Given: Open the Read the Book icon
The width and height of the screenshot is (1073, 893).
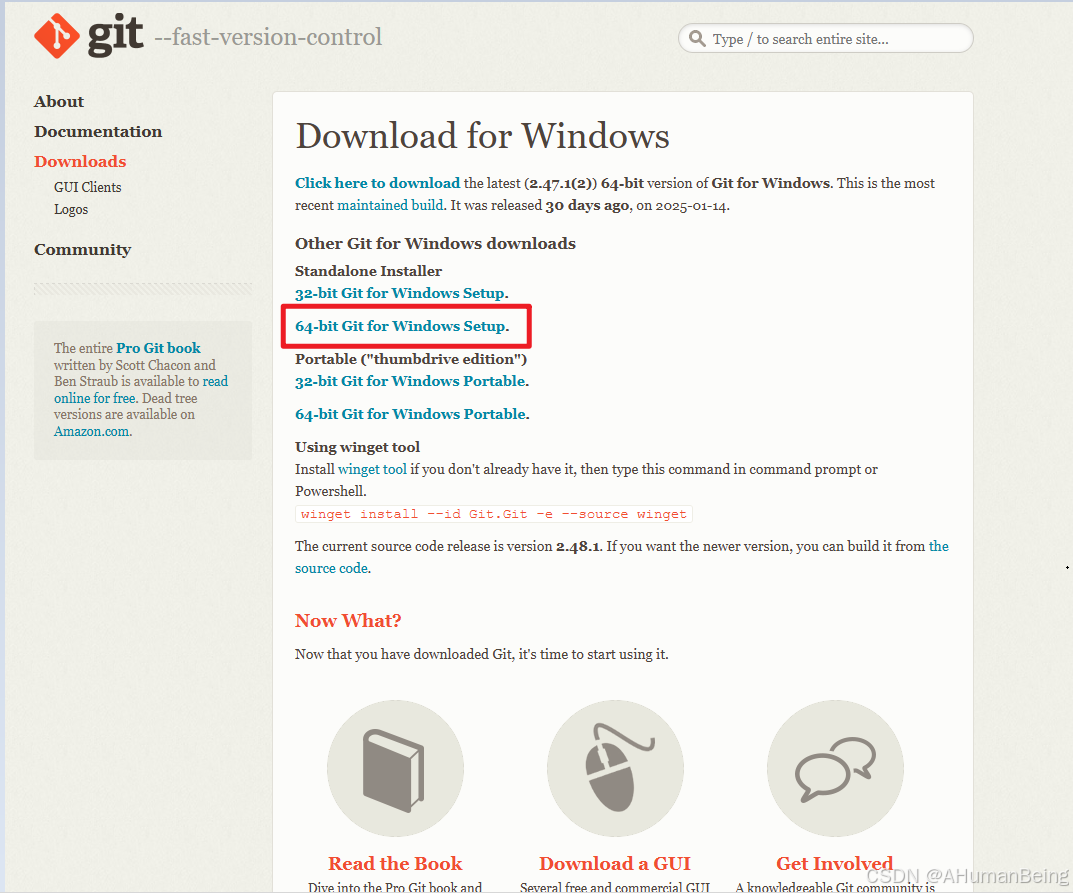Looking at the screenshot, I should click(x=396, y=768).
